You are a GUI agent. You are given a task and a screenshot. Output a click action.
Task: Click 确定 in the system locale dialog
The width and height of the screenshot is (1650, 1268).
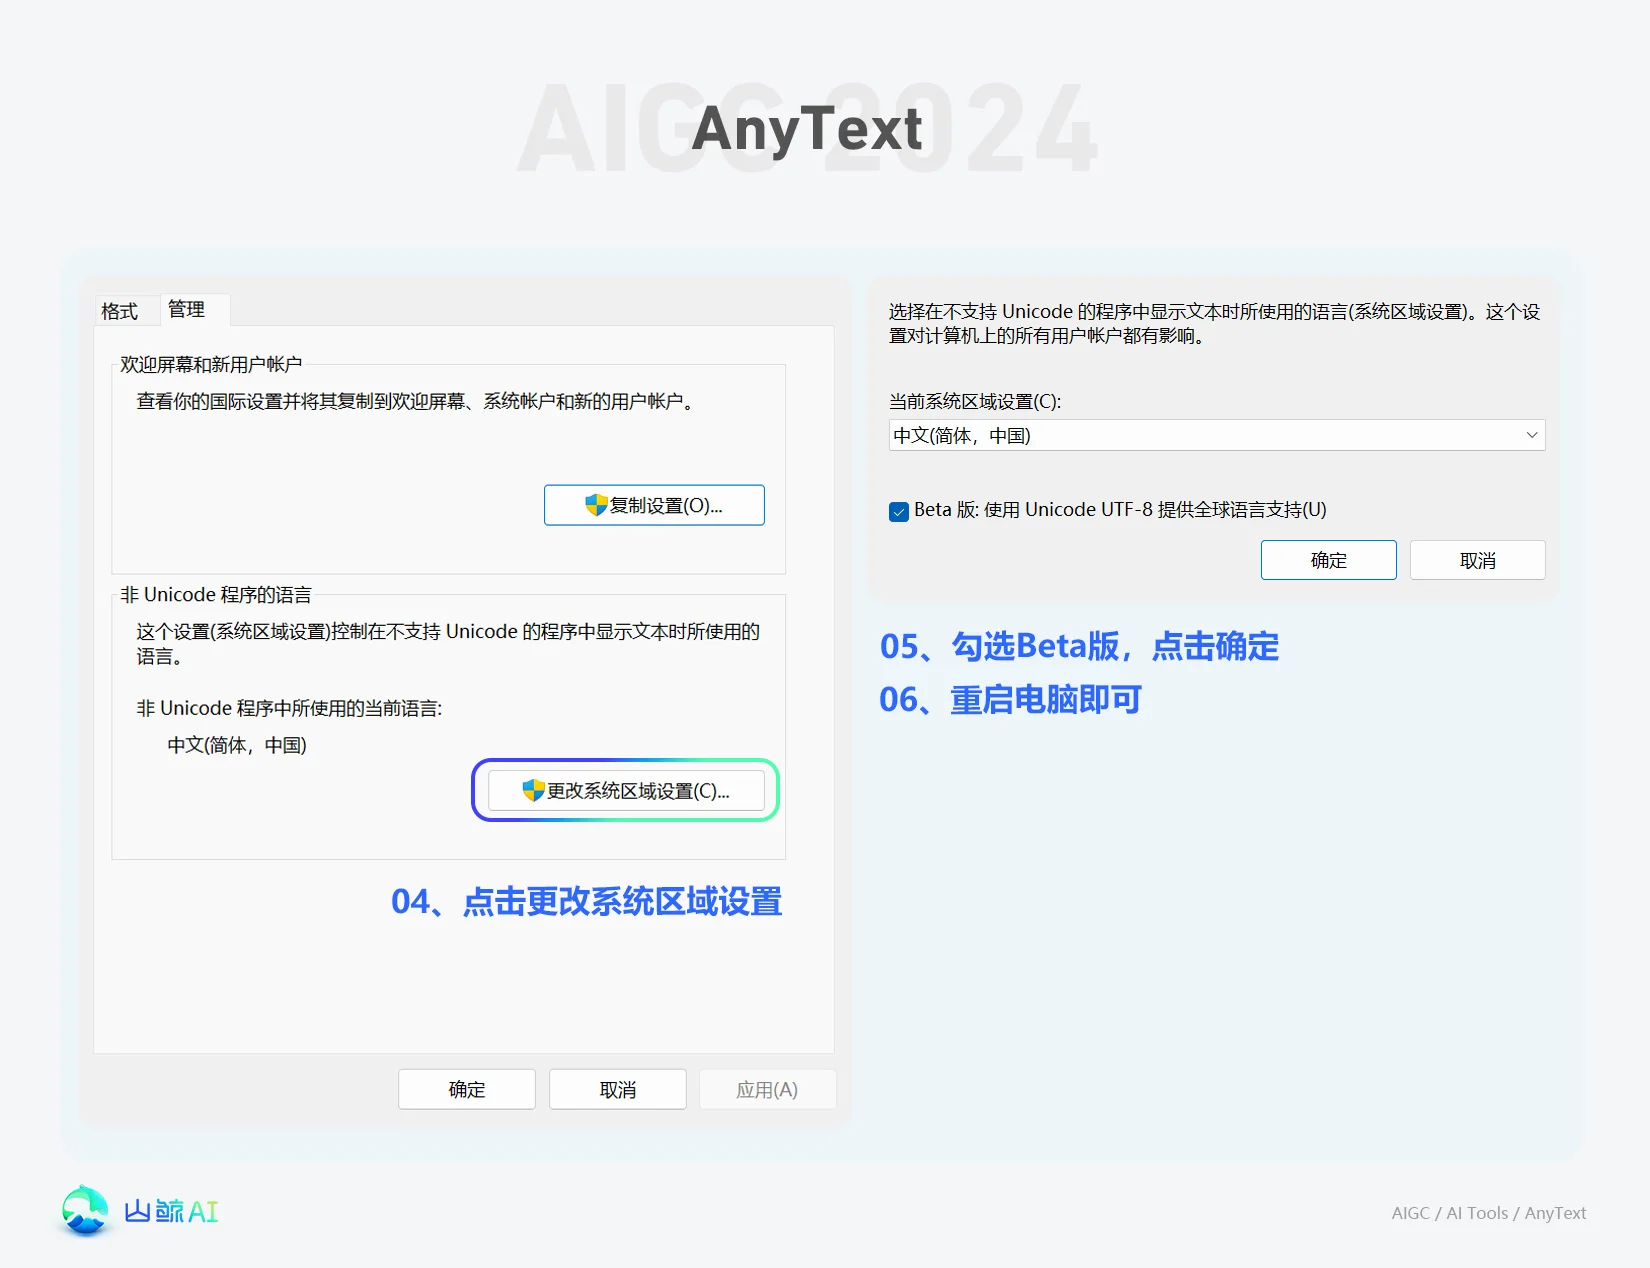[1329, 560]
